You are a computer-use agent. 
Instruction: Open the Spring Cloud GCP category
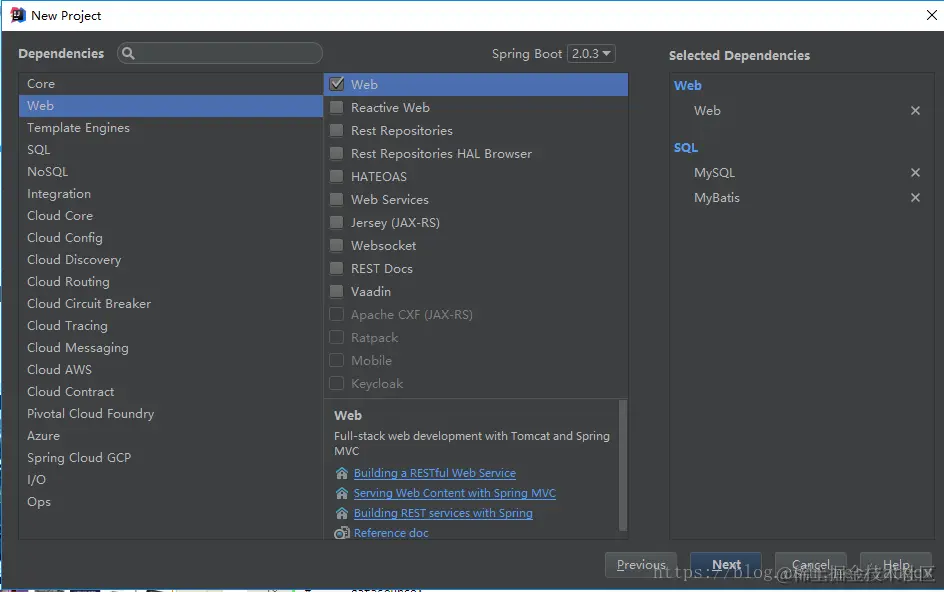point(171,458)
